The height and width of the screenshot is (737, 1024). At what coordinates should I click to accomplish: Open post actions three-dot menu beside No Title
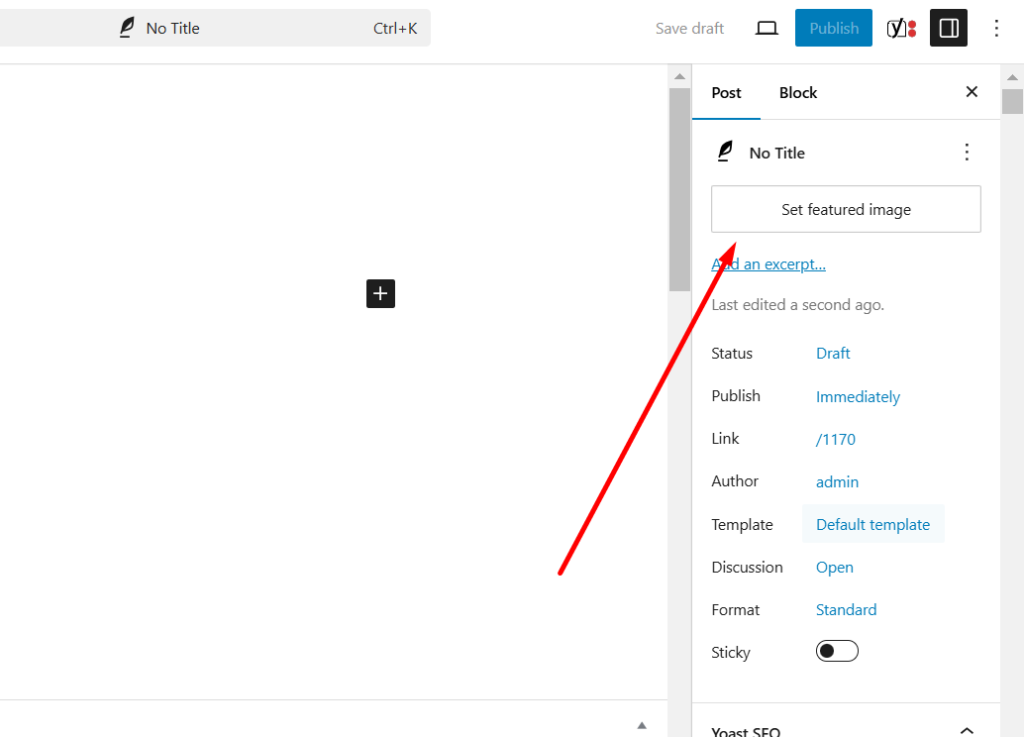[x=966, y=152]
